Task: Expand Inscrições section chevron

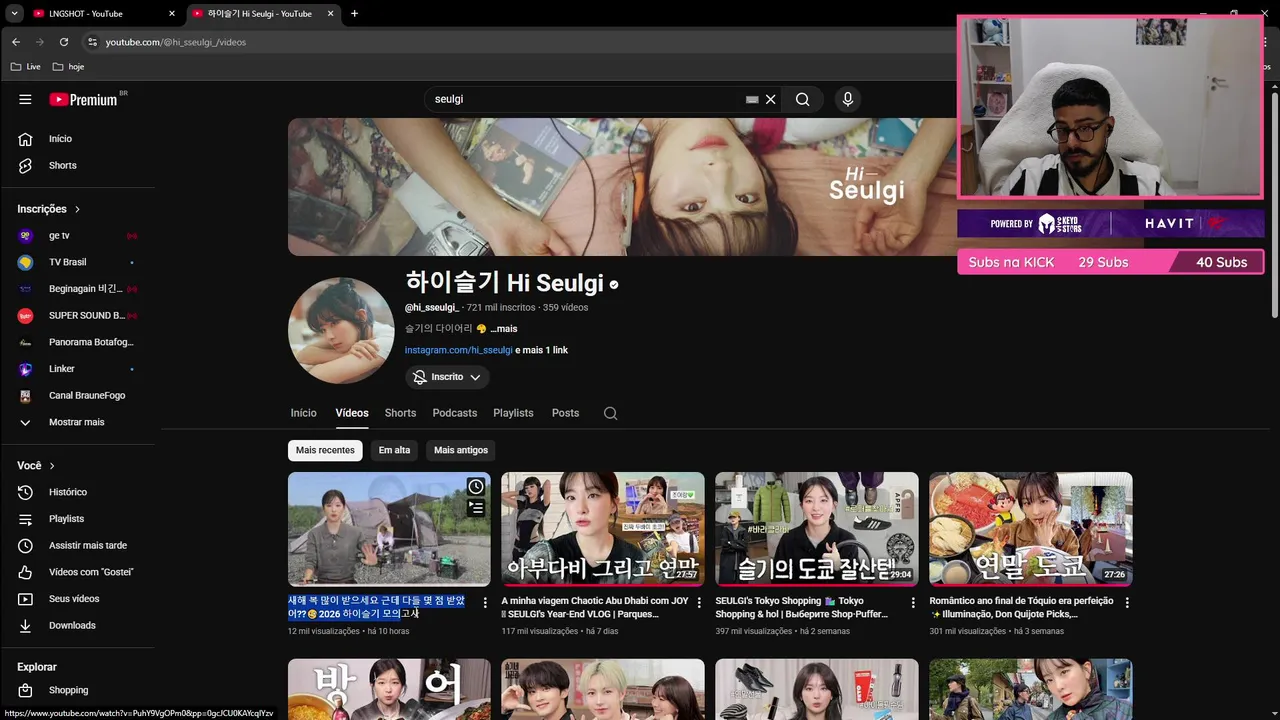Action: coord(77,209)
